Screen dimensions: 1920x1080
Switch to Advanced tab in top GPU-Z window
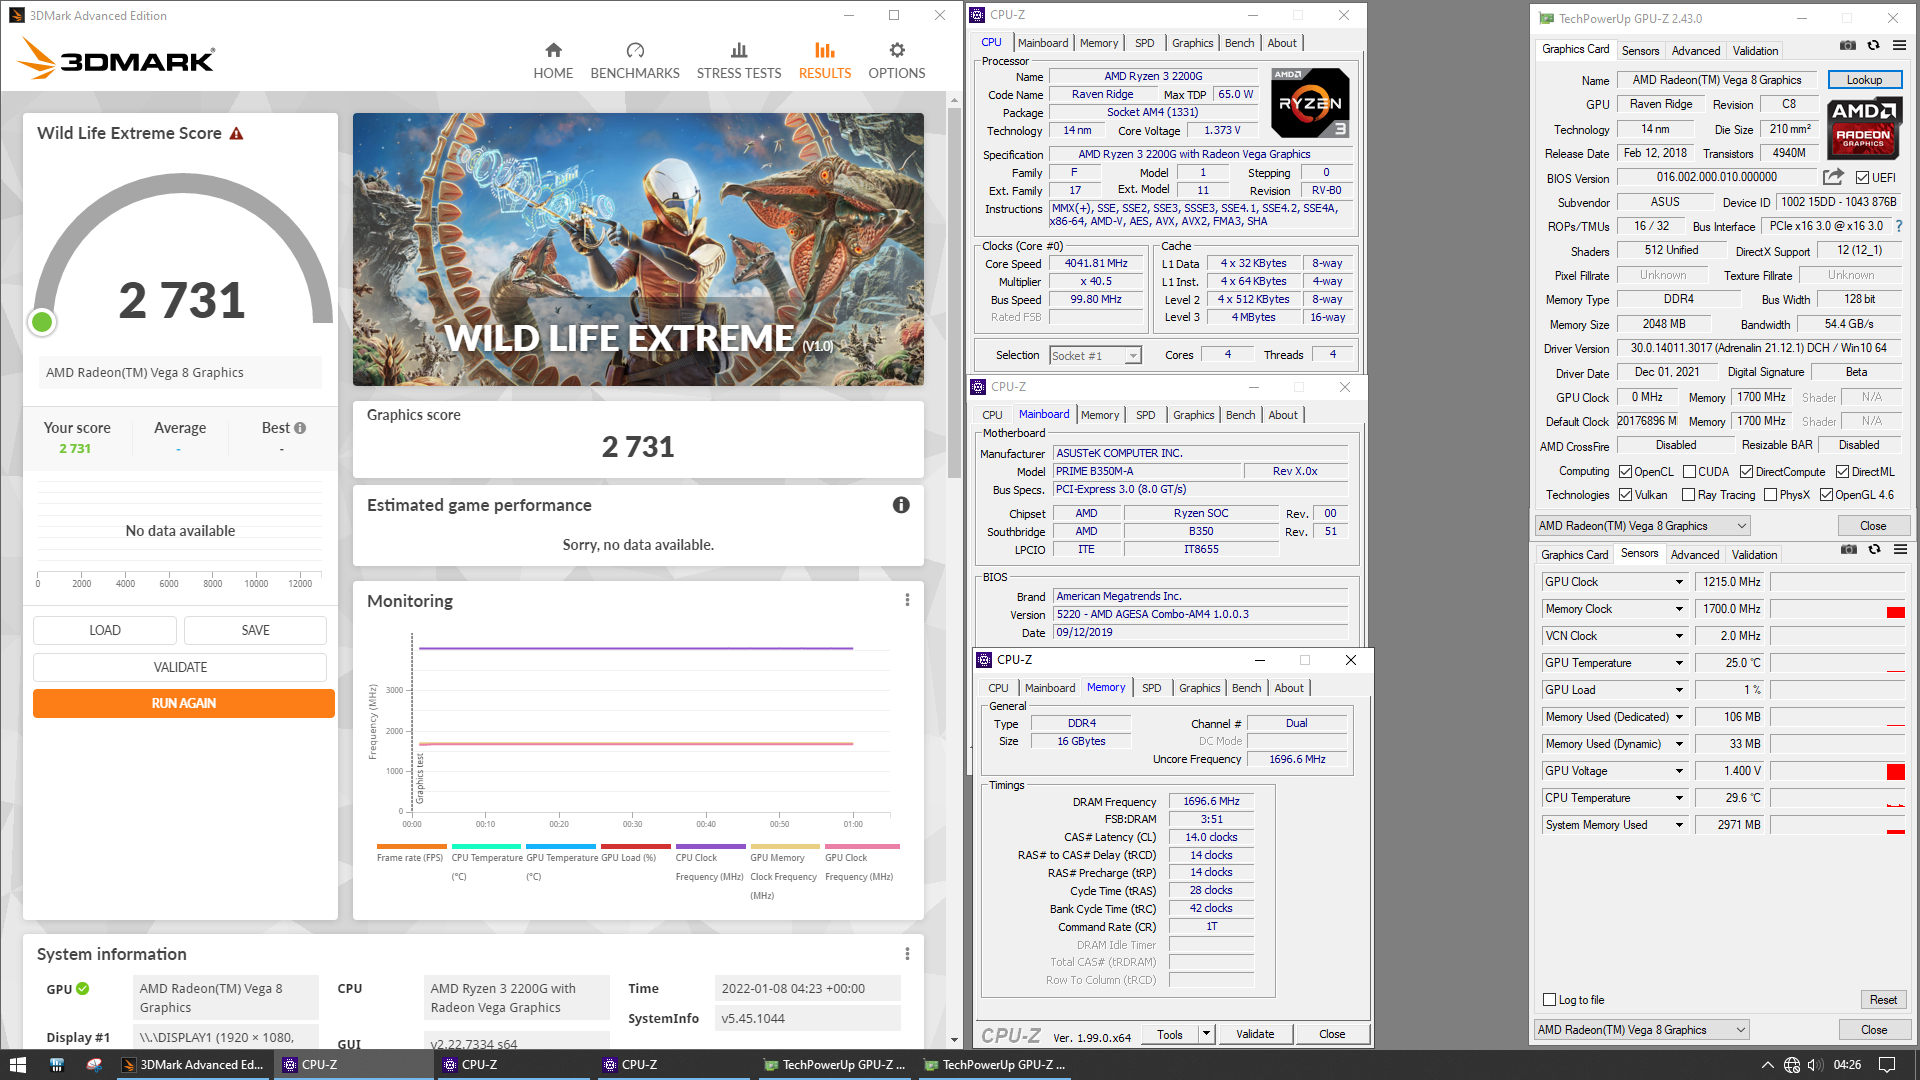[x=1696, y=51]
